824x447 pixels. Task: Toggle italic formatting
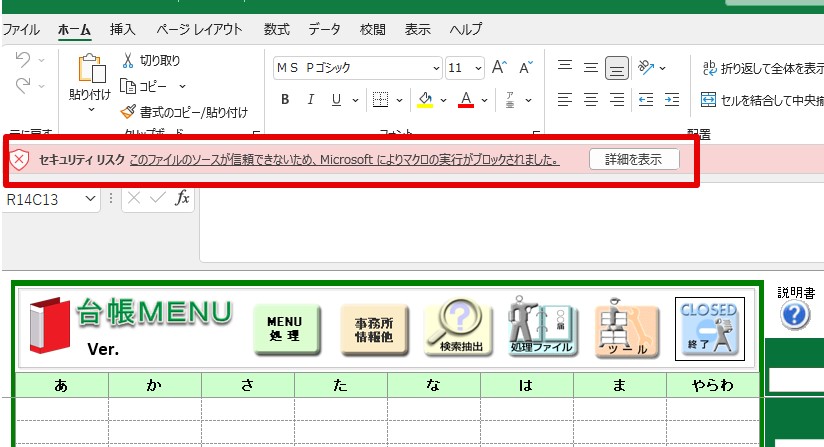310,100
